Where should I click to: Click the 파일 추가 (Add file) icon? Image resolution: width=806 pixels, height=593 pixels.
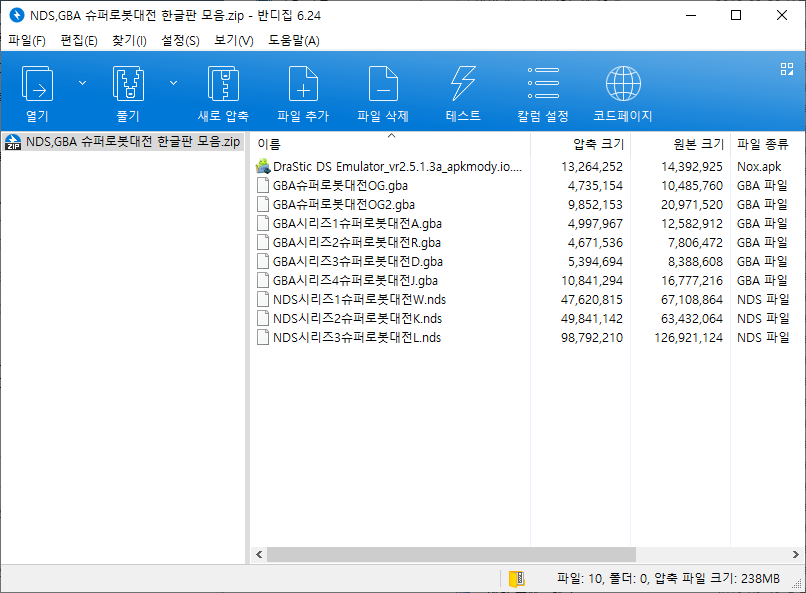click(303, 85)
